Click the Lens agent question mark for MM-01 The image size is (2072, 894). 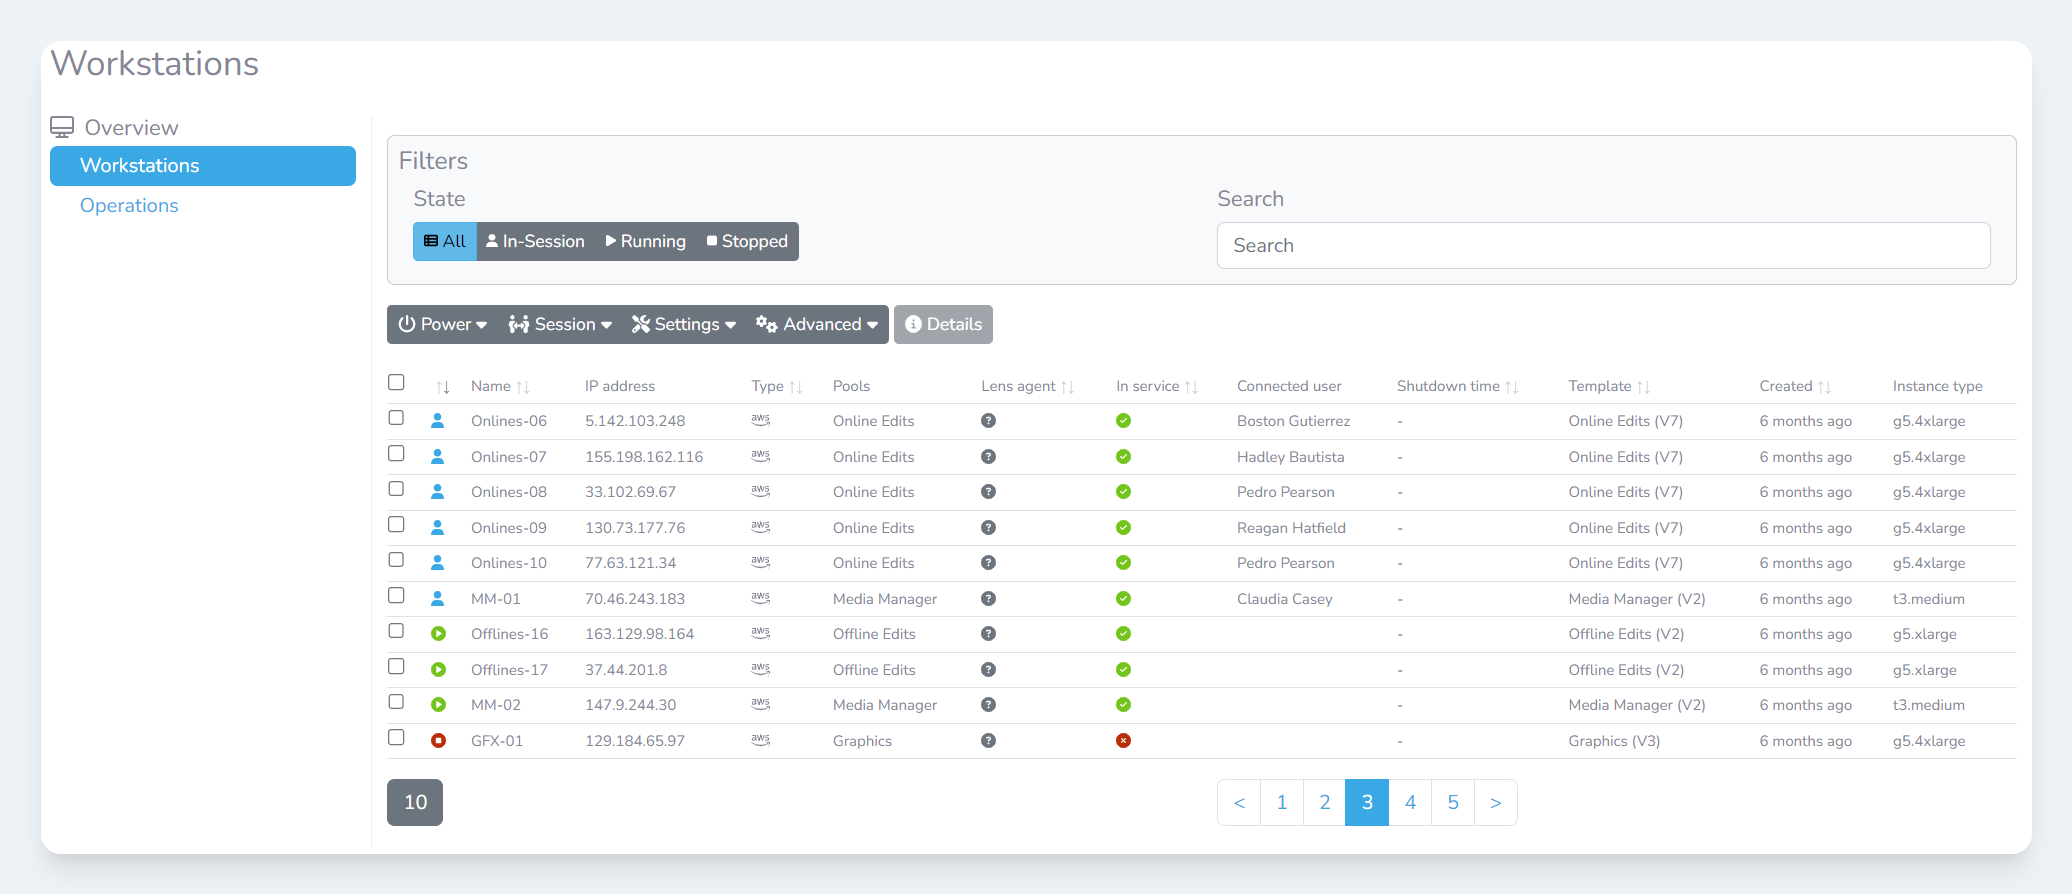point(988,599)
